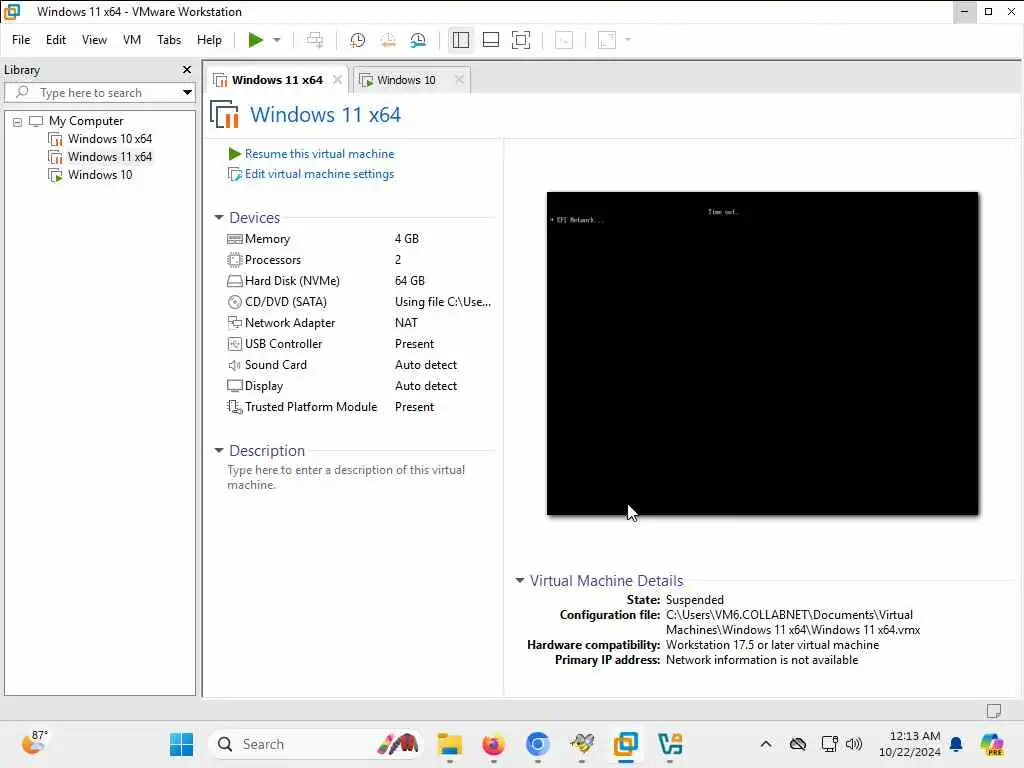Select Windows 10 x64 in library tree
1024x768 pixels.
[x=110, y=138]
